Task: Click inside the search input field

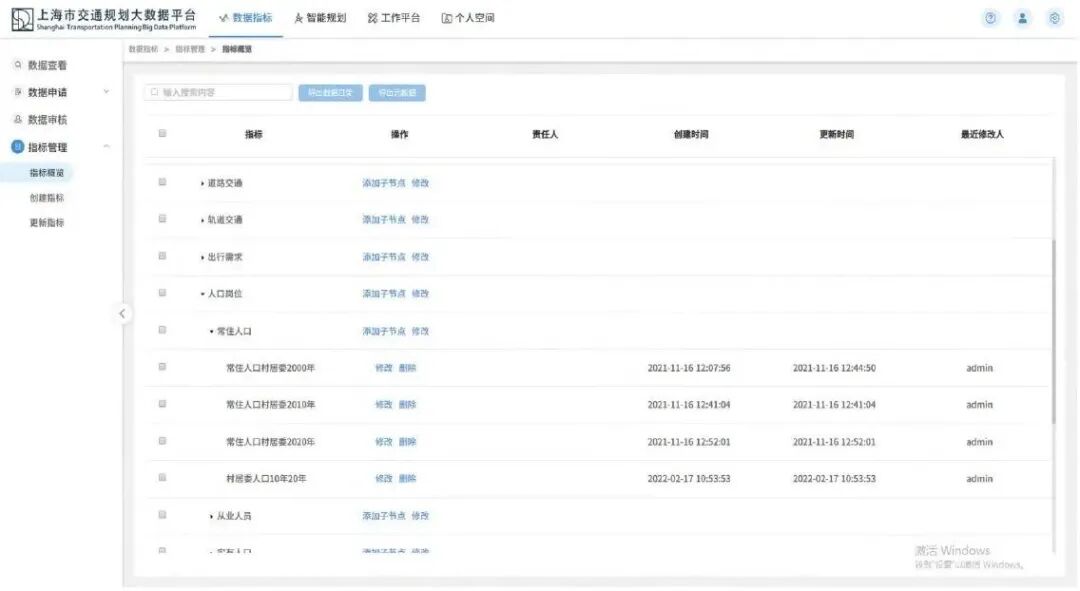Action: click(220, 92)
